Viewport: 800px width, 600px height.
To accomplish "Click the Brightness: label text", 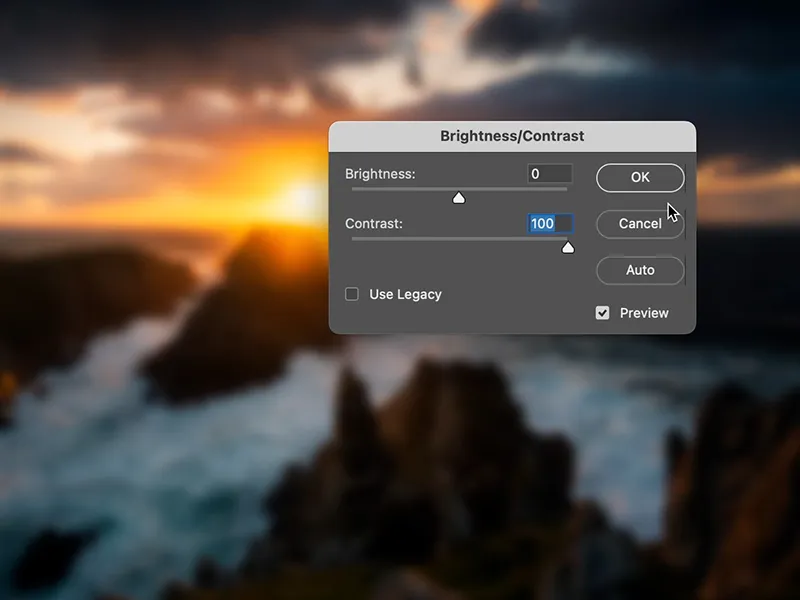I will [x=380, y=174].
